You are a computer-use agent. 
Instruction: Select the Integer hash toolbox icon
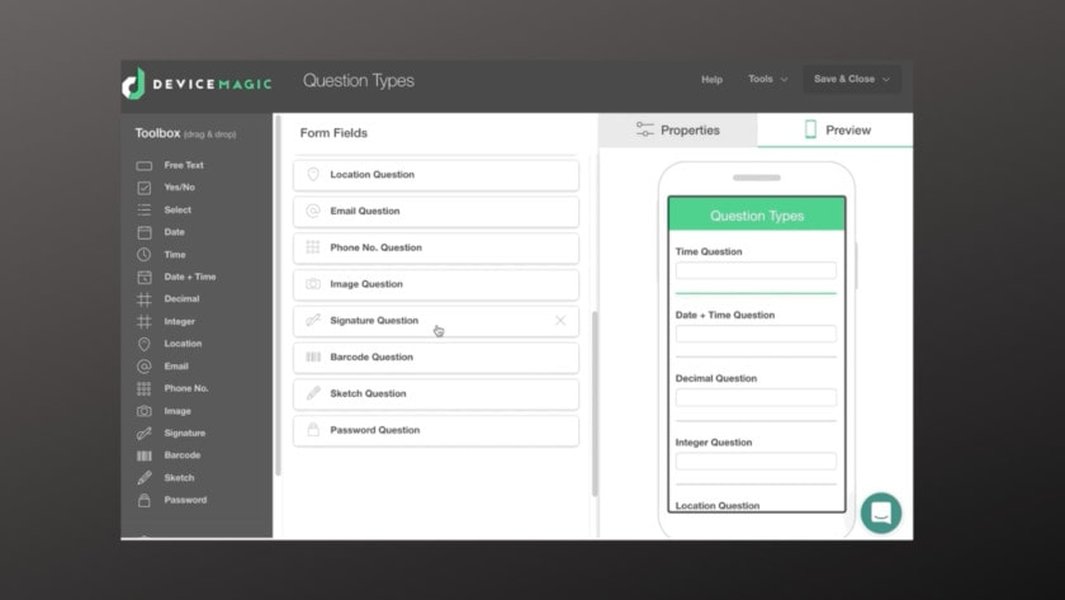144,321
